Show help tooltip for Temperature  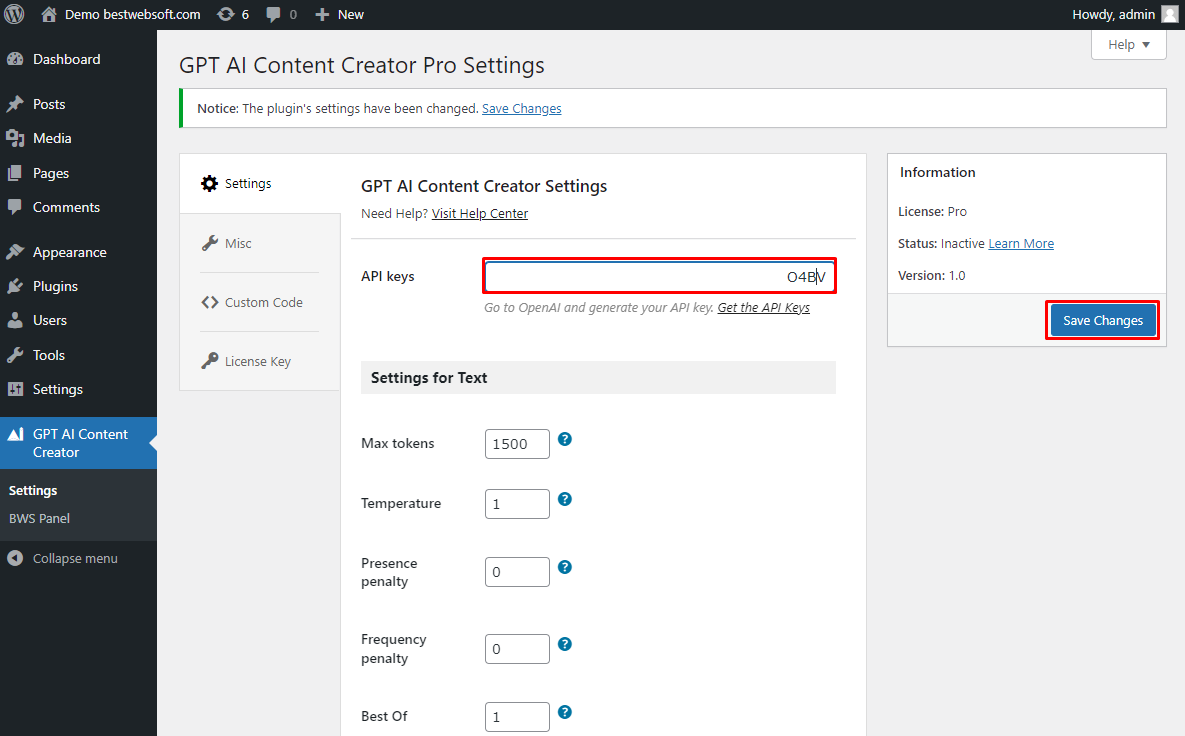(x=565, y=499)
